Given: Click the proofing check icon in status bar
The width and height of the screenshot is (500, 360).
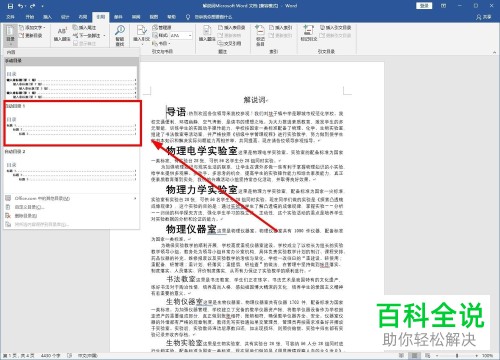Looking at the screenshot, I should click(x=69, y=356).
